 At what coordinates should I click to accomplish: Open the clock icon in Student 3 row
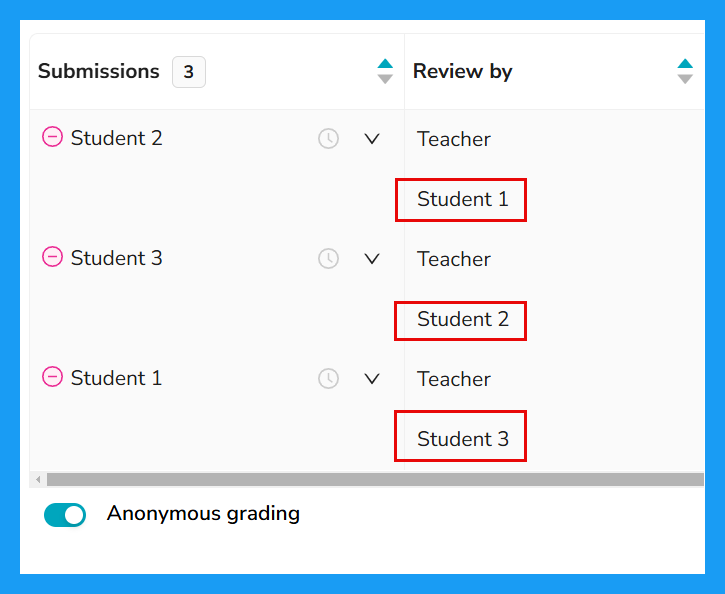[x=328, y=258]
